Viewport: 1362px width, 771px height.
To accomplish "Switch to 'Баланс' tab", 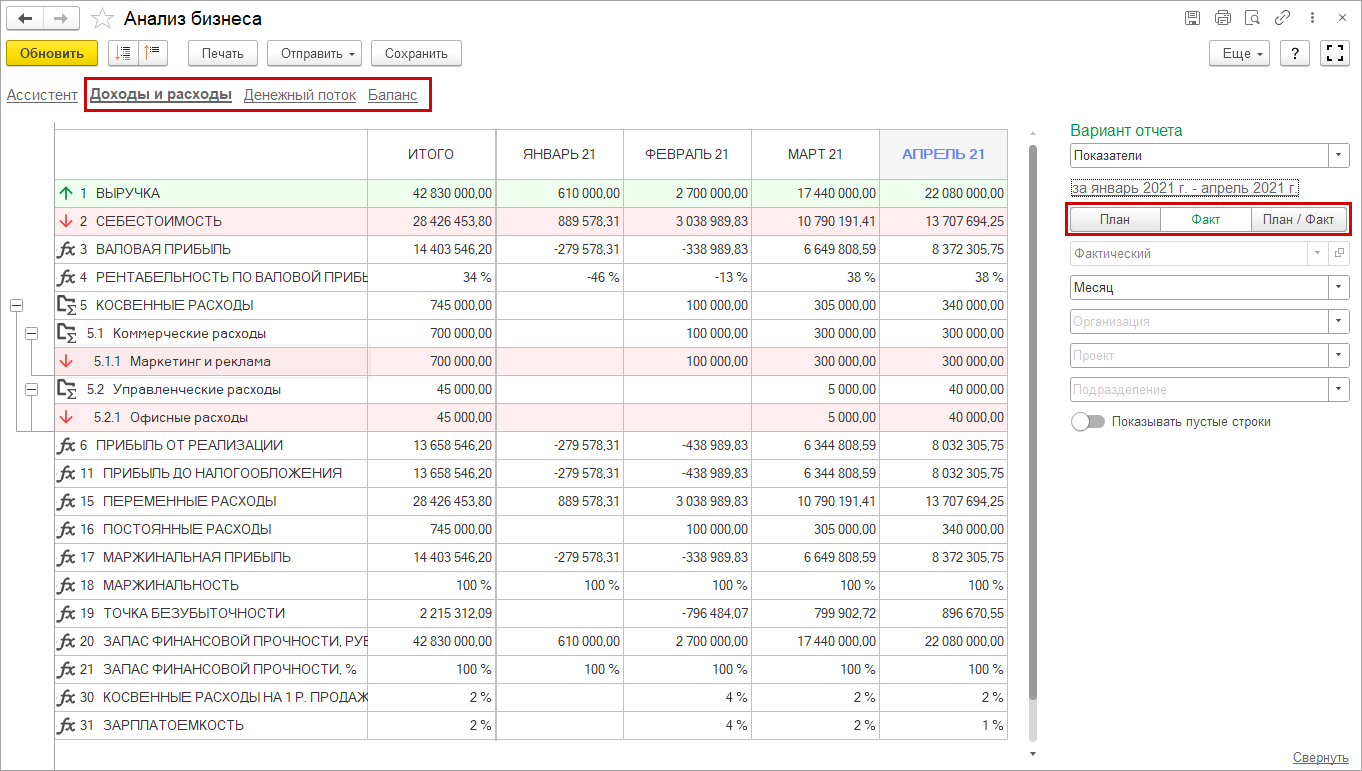I will point(392,95).
